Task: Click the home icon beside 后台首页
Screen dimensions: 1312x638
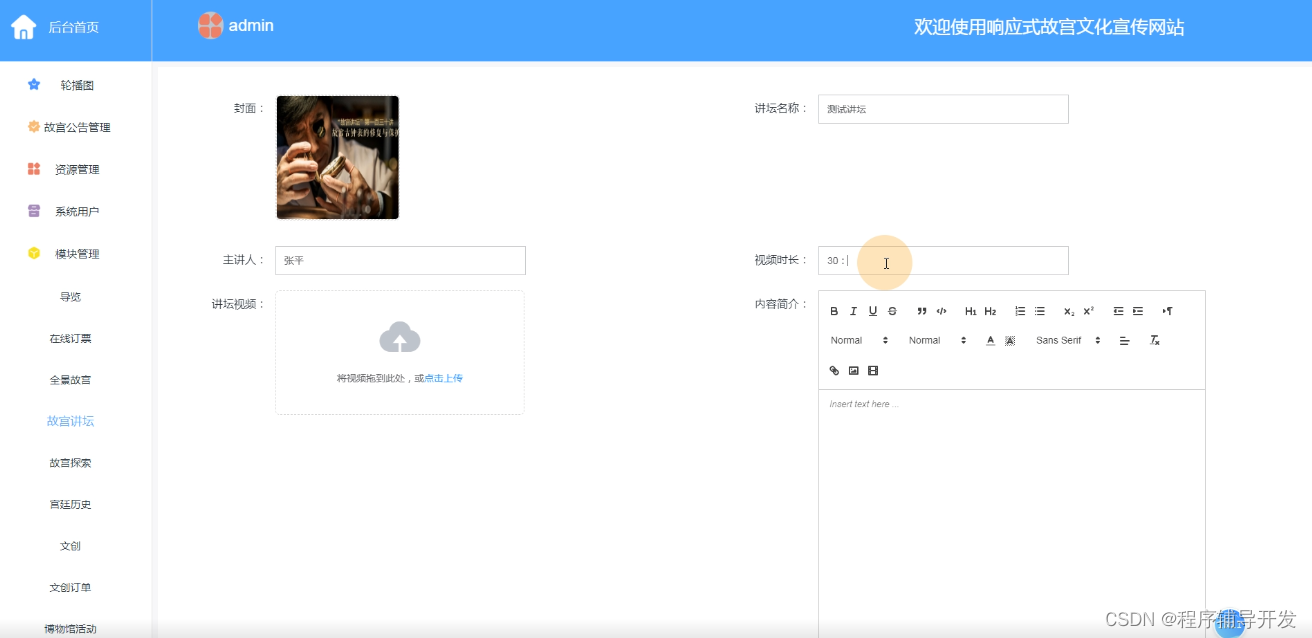Action: pos(24,27)
